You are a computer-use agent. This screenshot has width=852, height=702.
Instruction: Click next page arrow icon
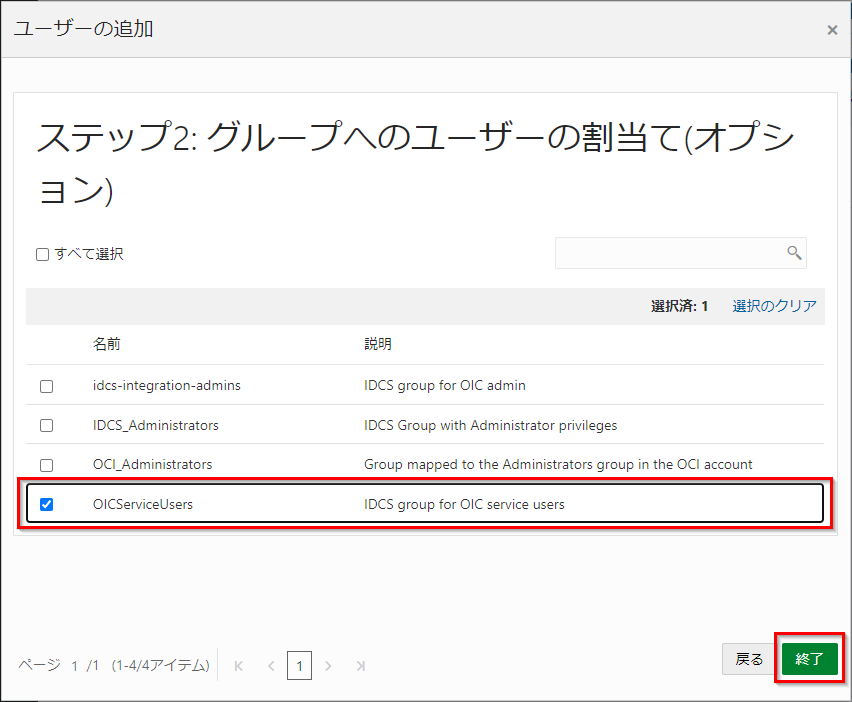pos(328,665)
